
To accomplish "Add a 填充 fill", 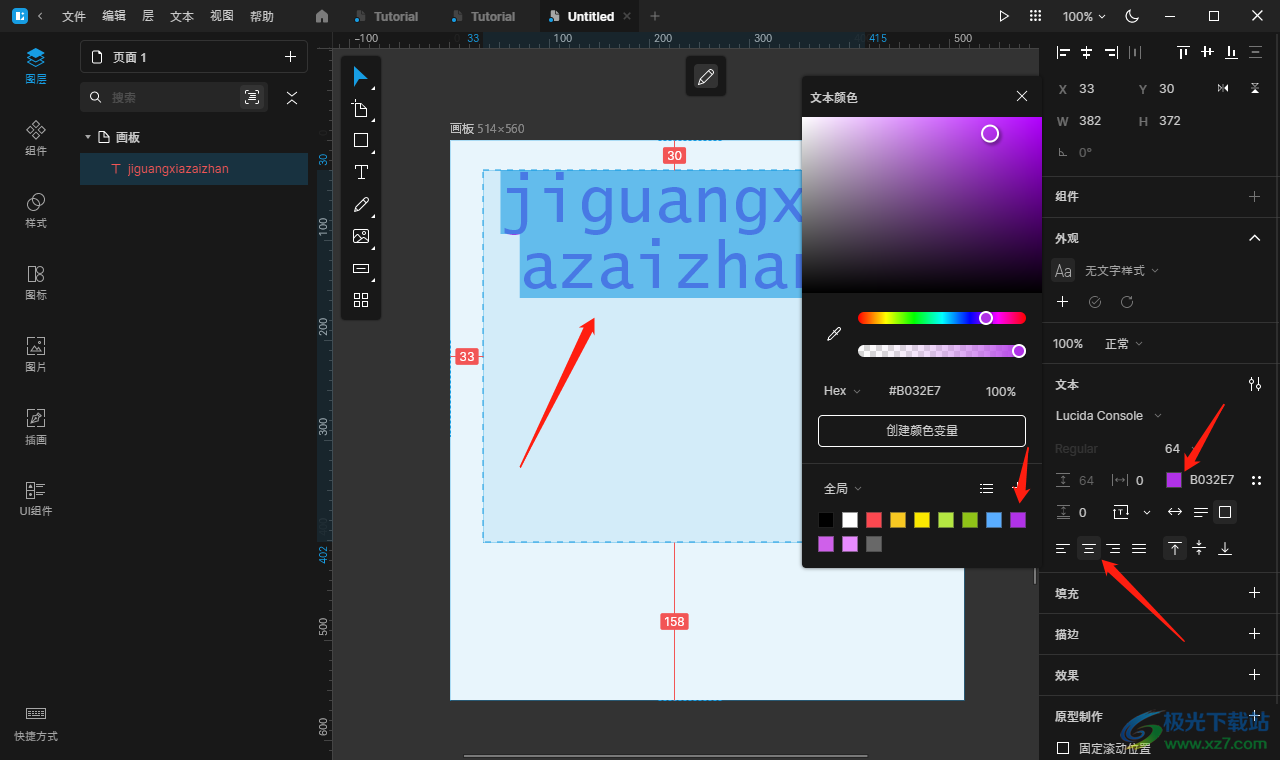I will coord(1255,593).
